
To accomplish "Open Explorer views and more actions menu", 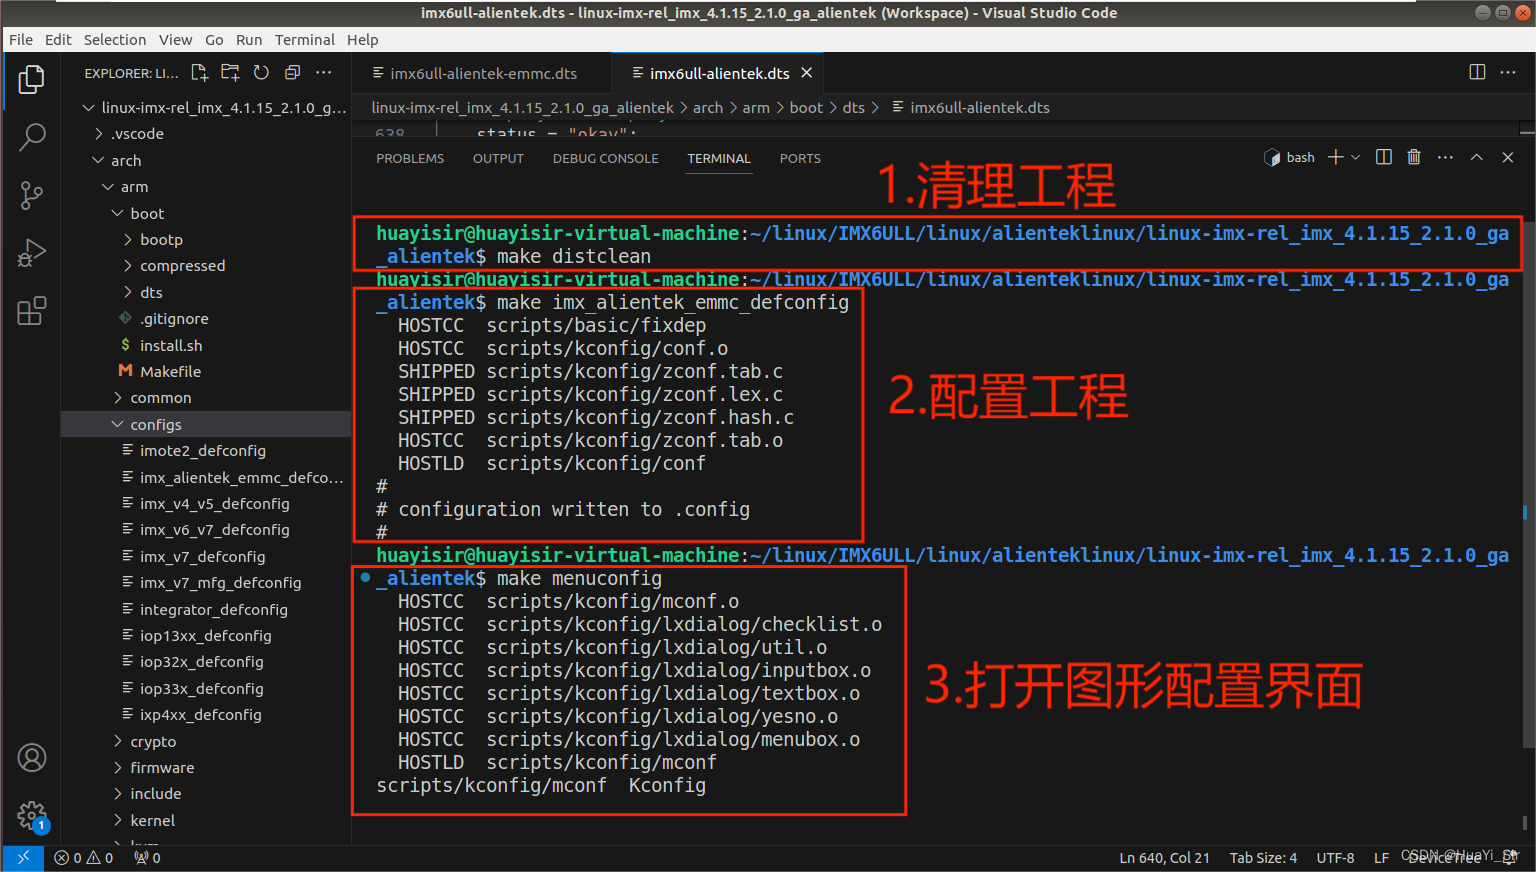I will click(x=323, y=72).
